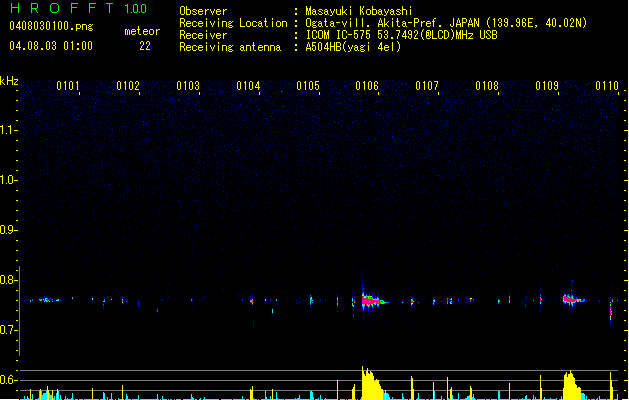Click the 0106 time marker
This screenshot has height=400, width=629.
click(367, 86)
